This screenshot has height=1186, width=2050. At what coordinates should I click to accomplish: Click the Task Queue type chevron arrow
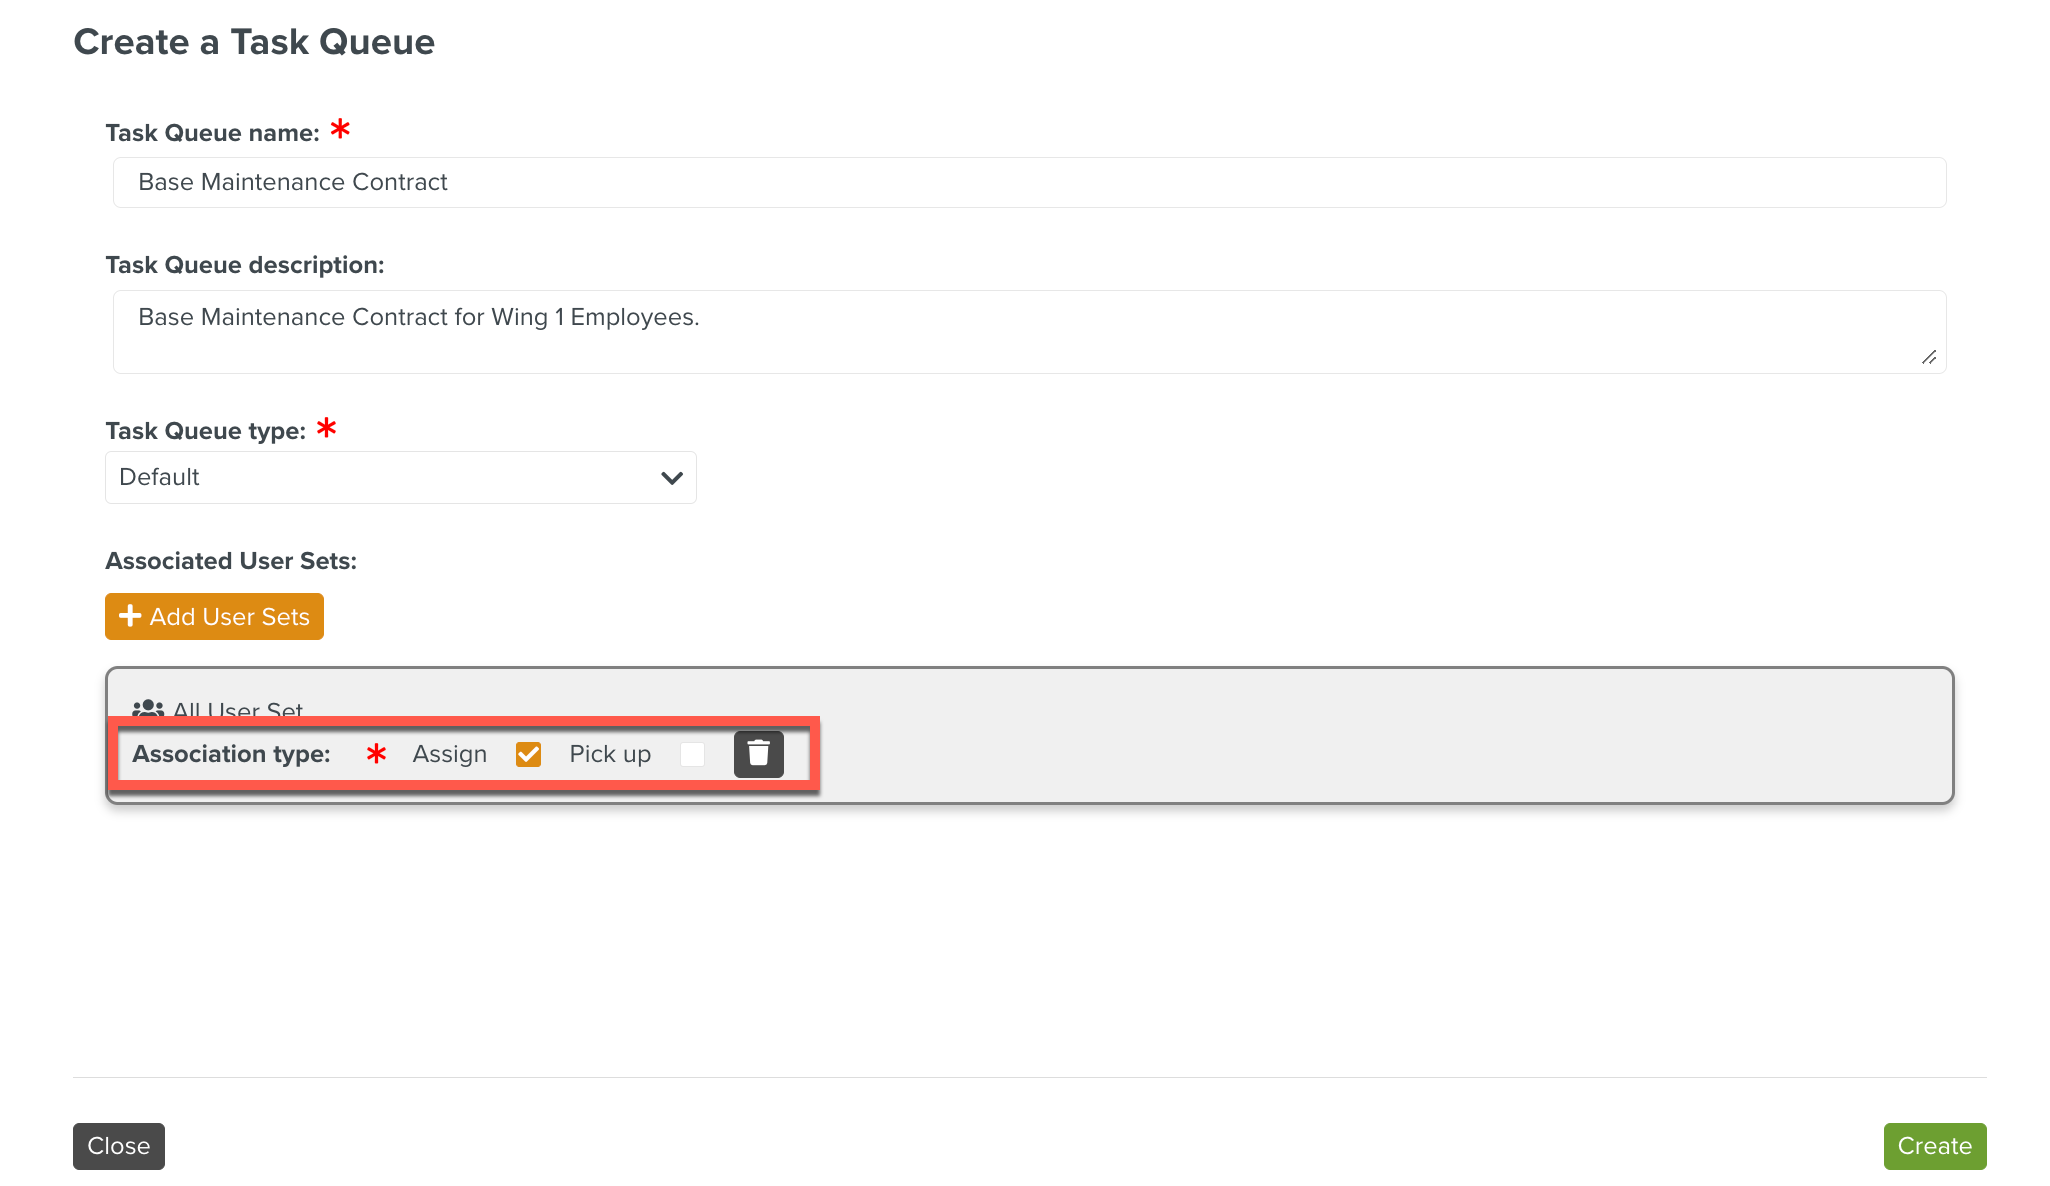coord(672,478)
